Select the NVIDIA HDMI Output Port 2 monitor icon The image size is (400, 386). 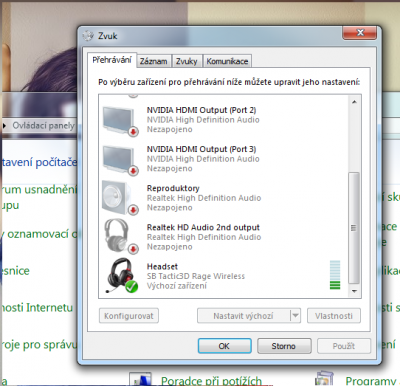[x=119, y=121]
